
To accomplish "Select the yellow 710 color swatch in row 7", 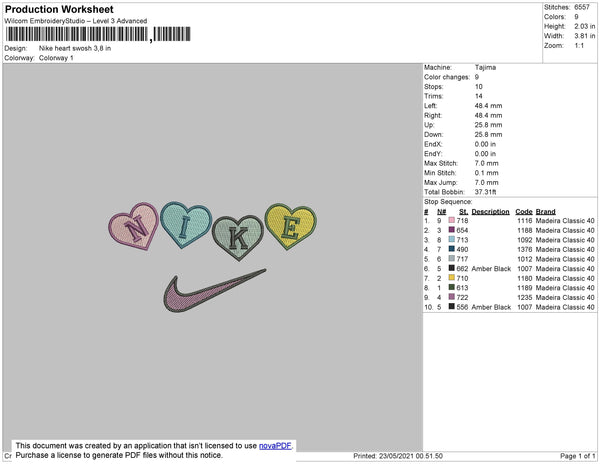I will (452, 278).
